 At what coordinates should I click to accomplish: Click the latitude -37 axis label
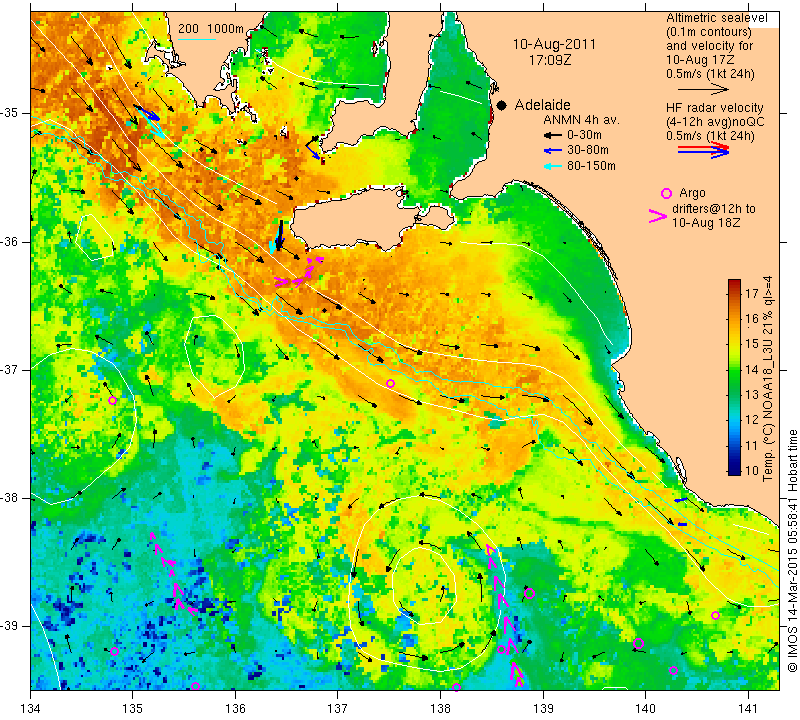(11, 369)
